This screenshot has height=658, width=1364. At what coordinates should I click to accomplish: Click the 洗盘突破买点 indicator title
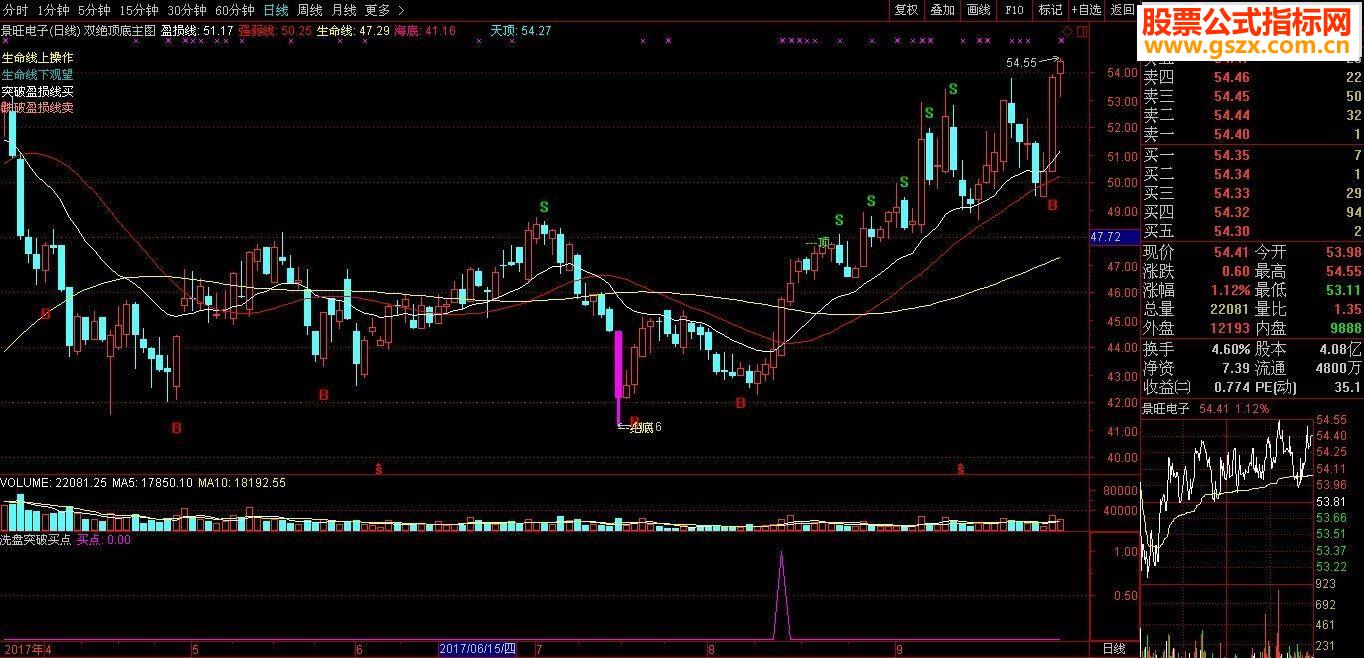point(36,539)
